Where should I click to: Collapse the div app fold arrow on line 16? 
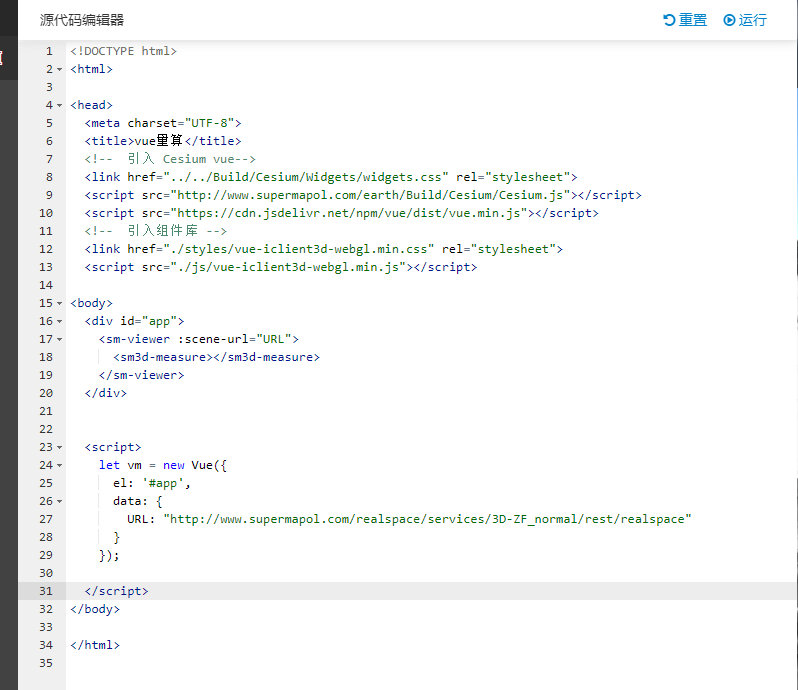[x=60, y=321]
